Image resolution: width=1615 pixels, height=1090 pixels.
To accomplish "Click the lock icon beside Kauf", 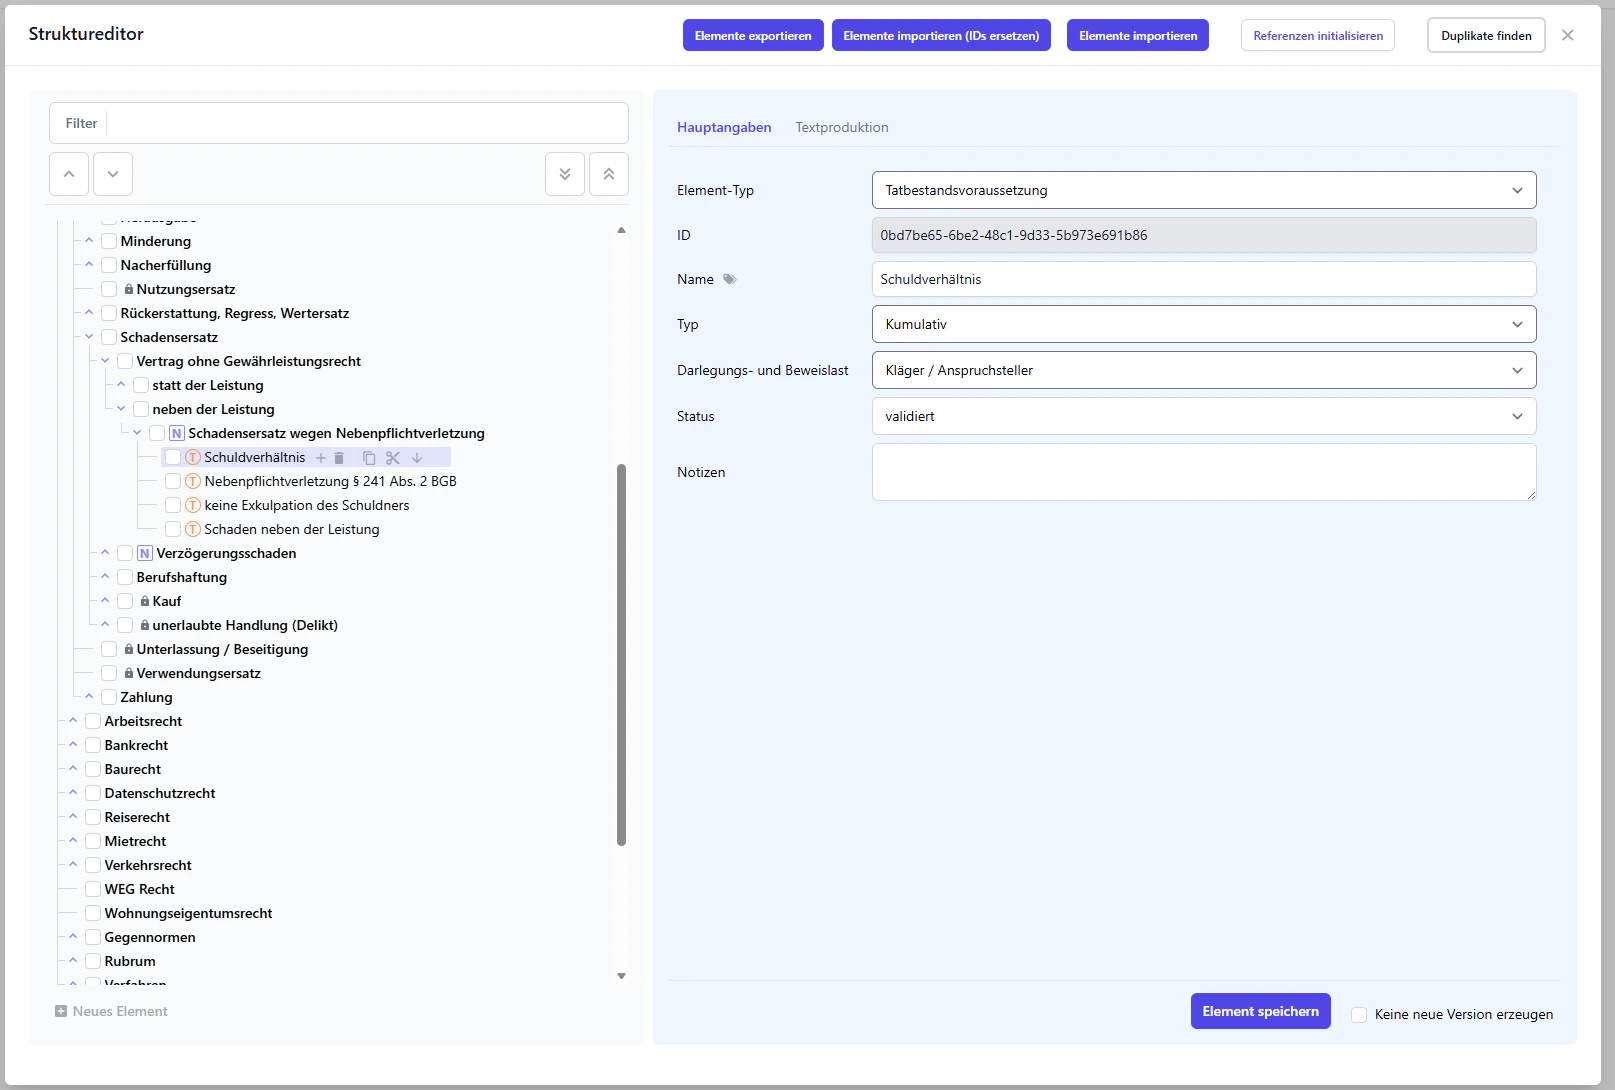I will pos(145,601).
